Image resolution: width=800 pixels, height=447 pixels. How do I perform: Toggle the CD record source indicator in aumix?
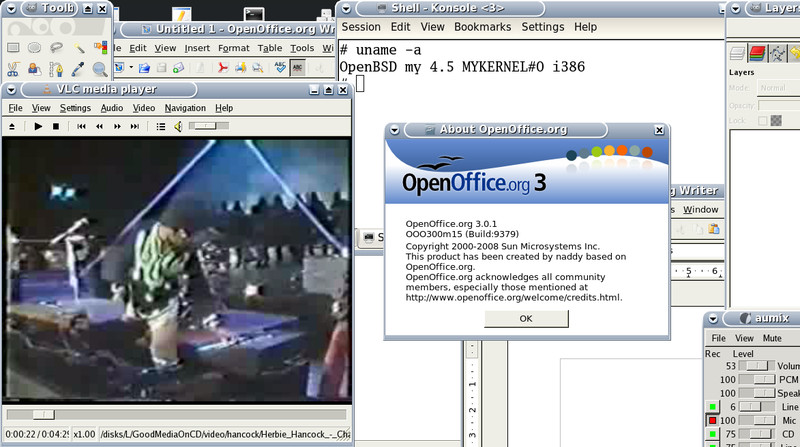point(712,434)
